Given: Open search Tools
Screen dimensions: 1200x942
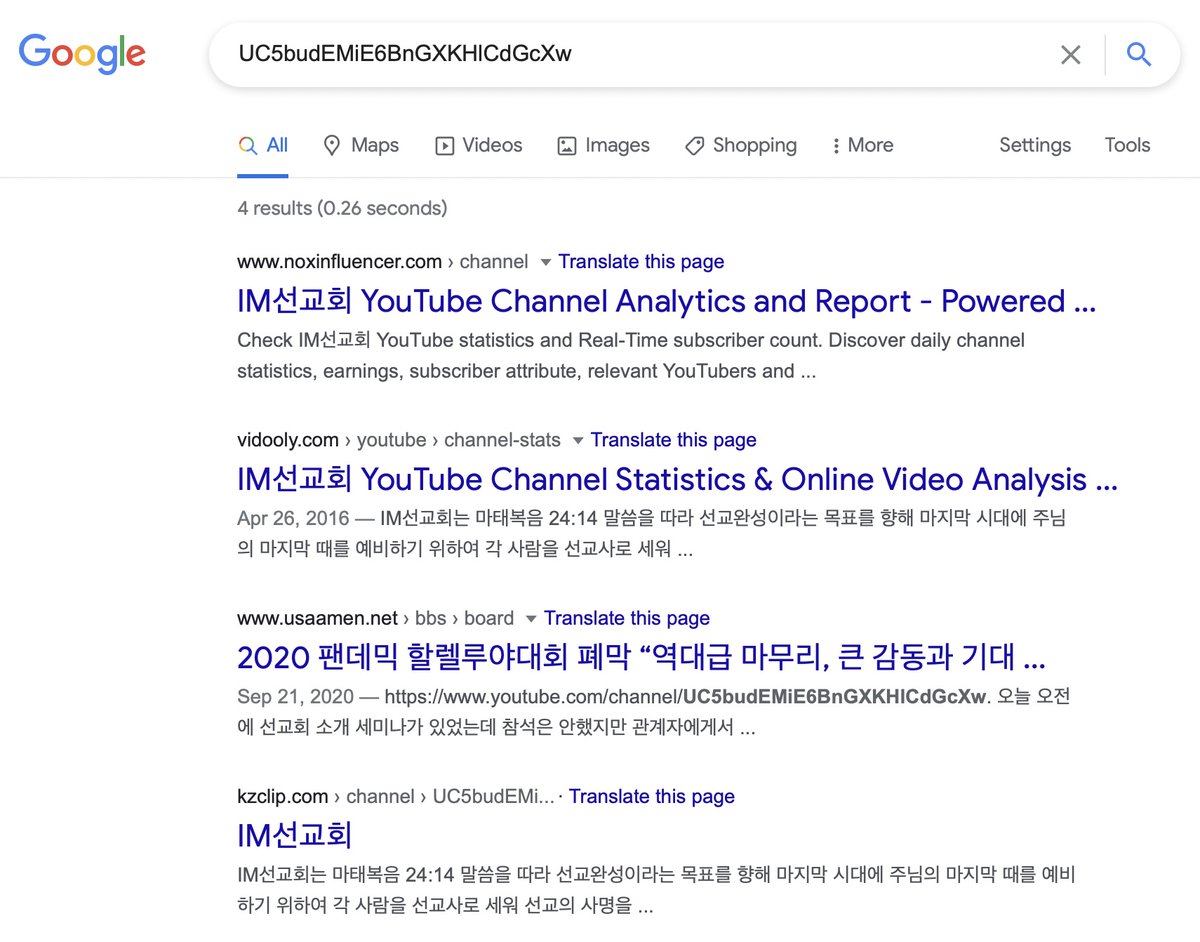Looking at the screenshot, I should coord(1127,145).
